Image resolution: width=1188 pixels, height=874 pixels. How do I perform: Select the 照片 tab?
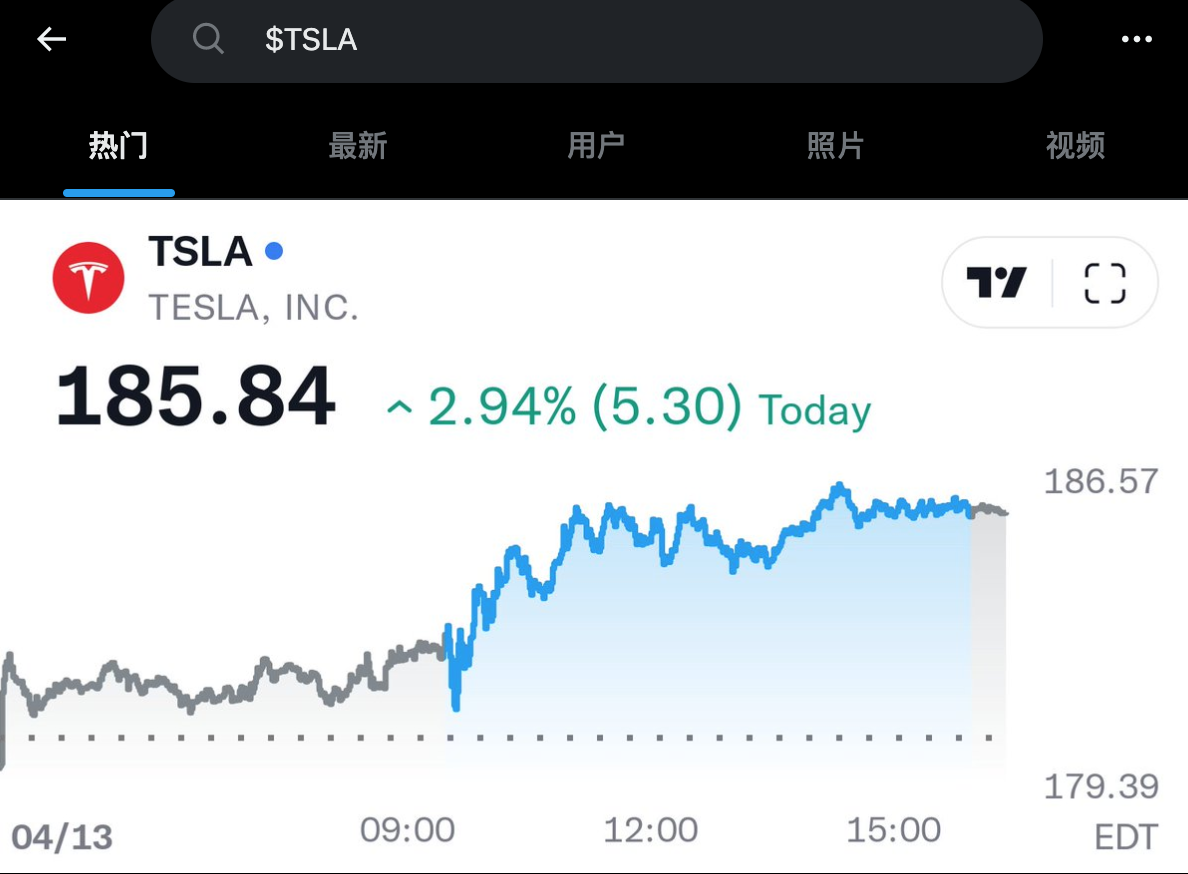[x=836, y=145]
